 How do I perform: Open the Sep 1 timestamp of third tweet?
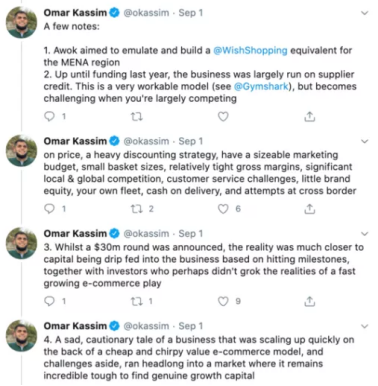(x=191, y=234)
